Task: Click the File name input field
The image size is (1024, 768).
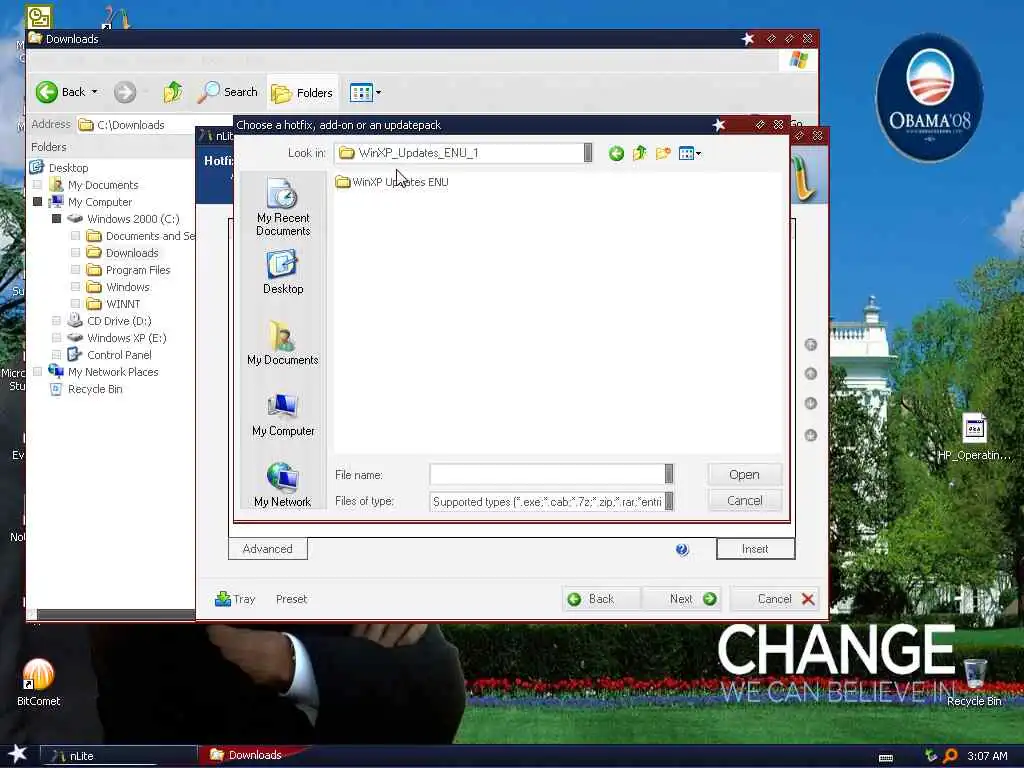Action: [x=547, y=474]
